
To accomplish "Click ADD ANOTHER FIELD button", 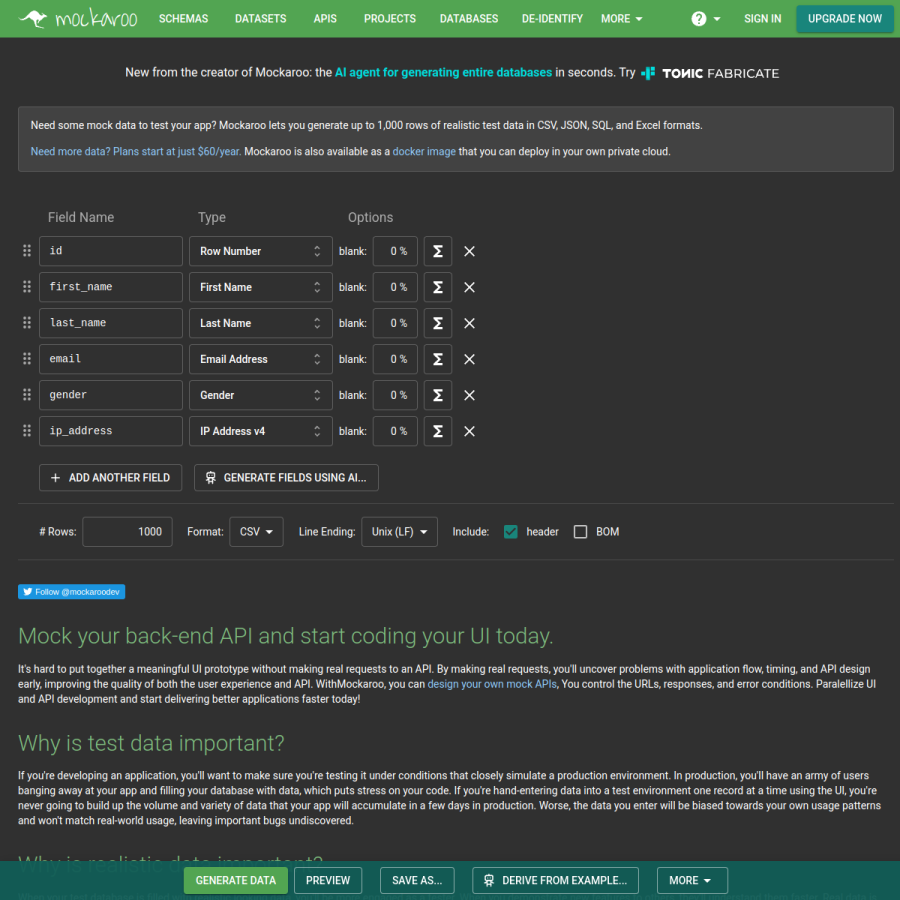I will 110,478.
